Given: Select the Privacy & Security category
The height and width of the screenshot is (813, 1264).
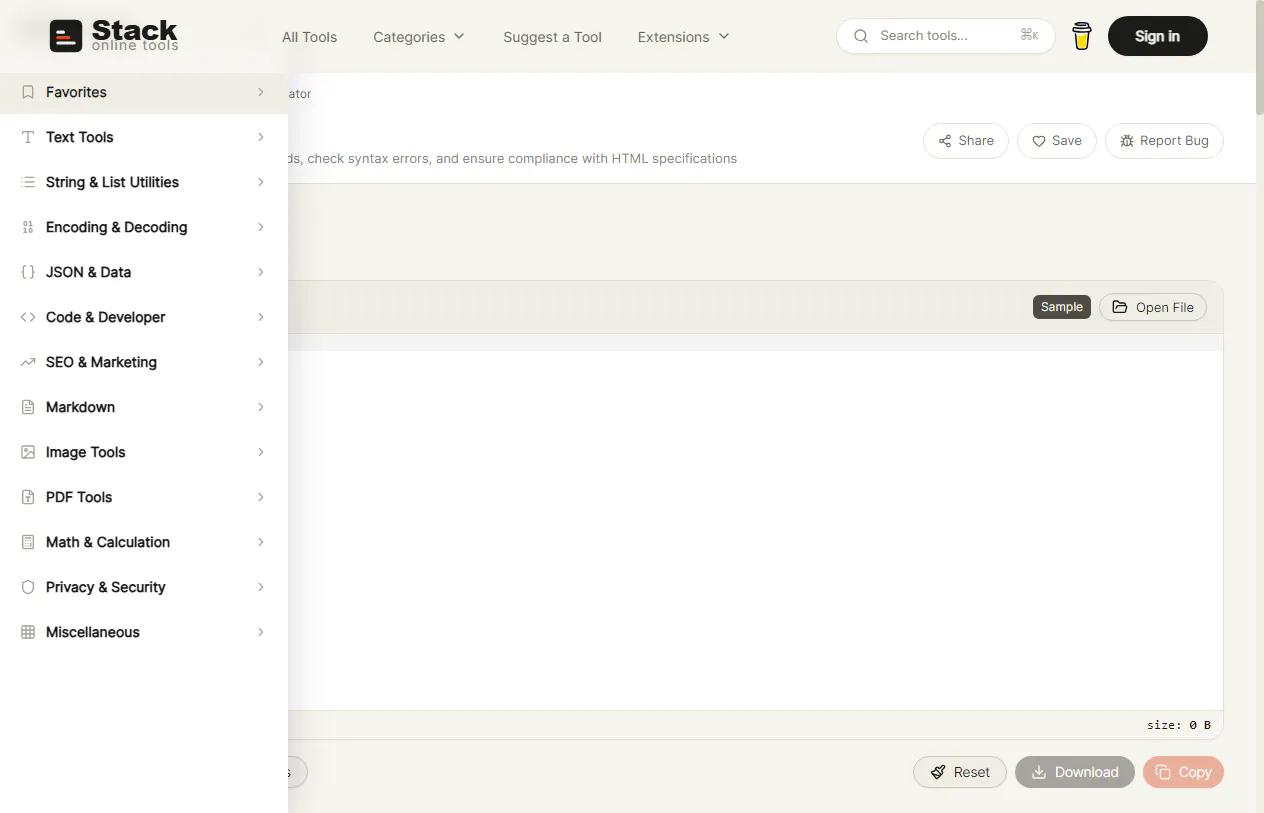Looking at the screenshot, I should click(x=144, y=587).
